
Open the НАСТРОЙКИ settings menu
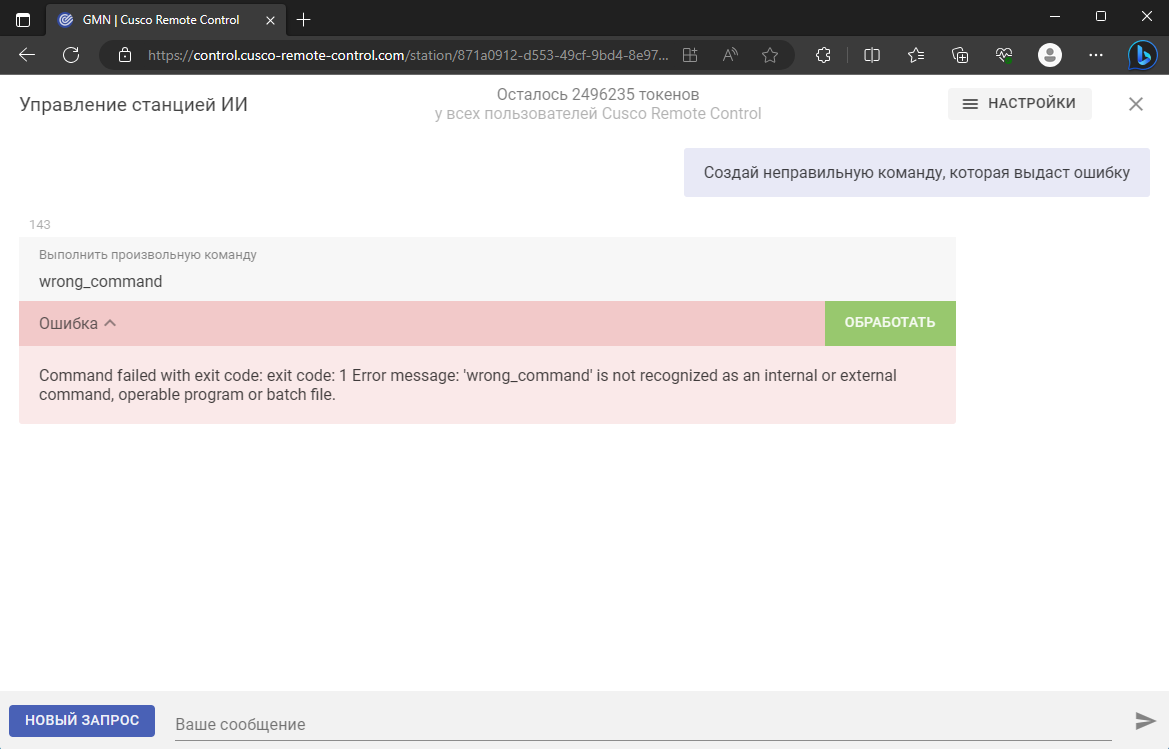click(1019, 104)
